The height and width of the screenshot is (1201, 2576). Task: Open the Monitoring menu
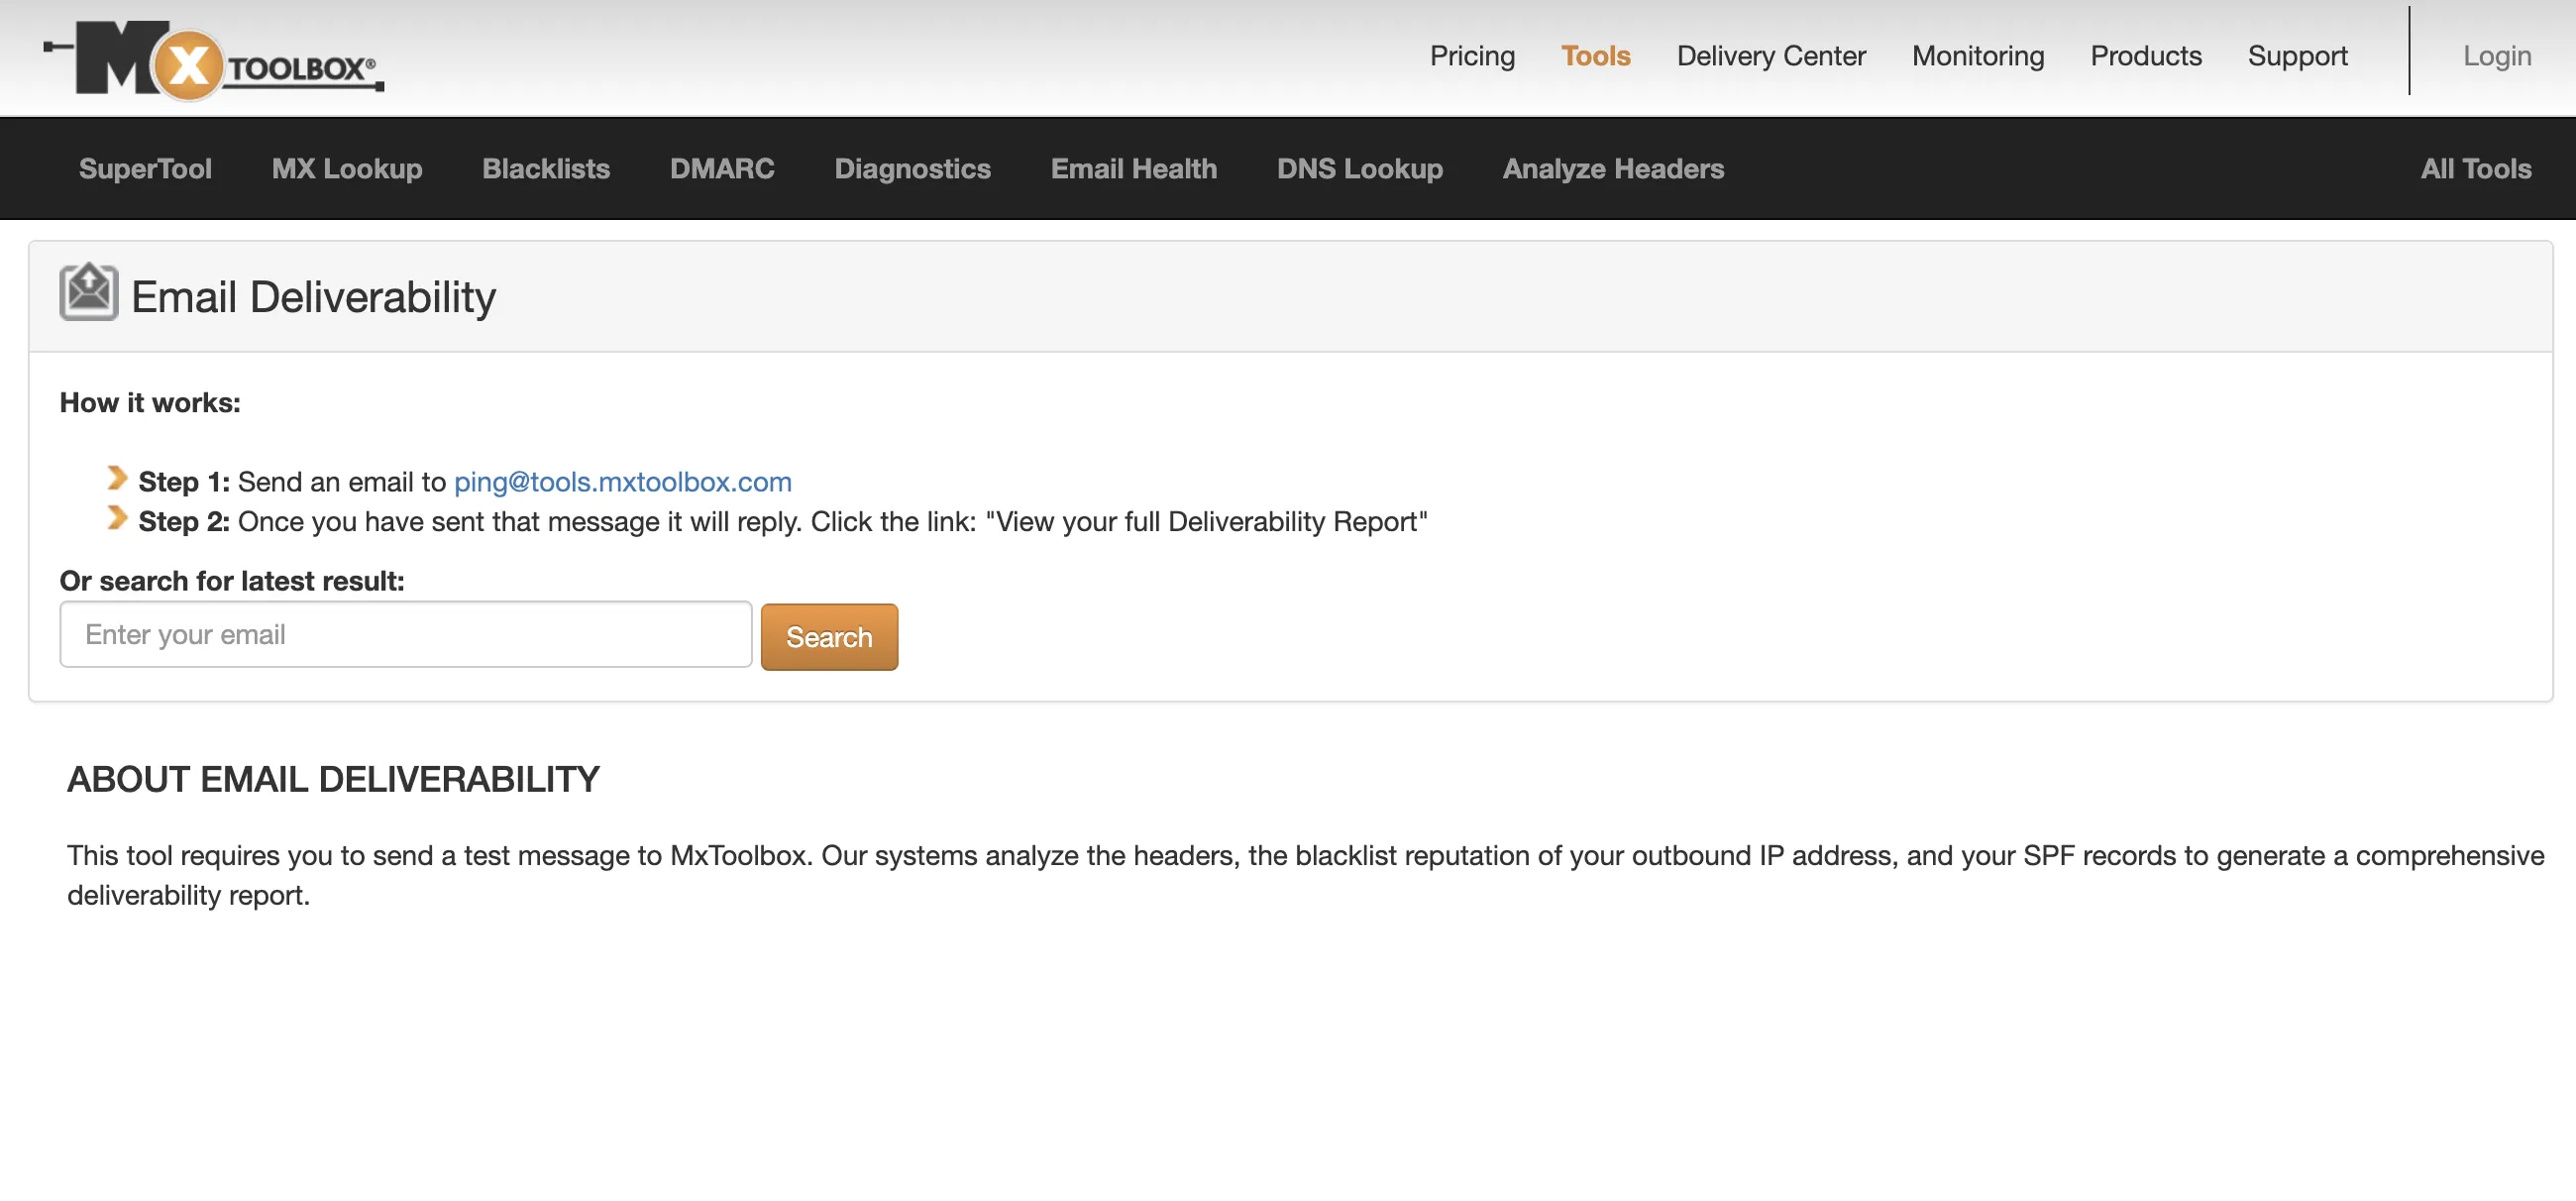tap(1977, 56)
